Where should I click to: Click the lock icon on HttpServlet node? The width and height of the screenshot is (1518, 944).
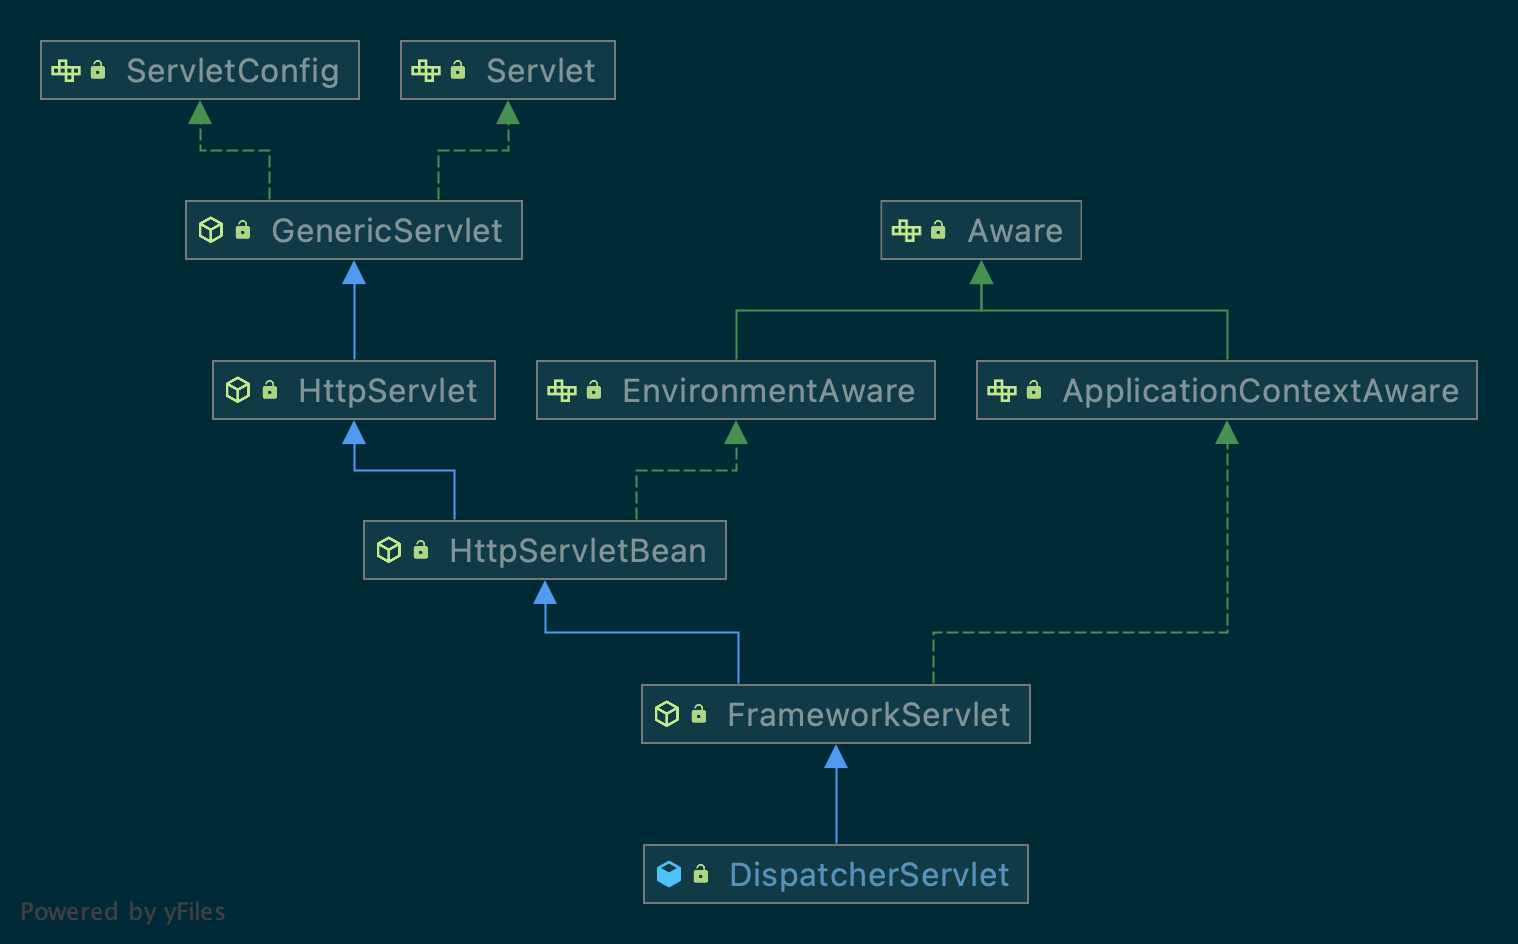point(270,389)
